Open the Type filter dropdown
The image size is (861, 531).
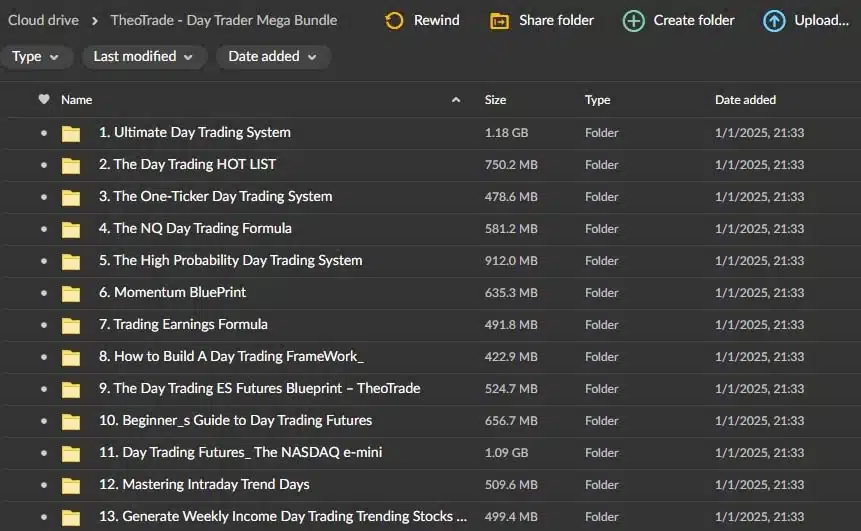(x=36, y=57)
